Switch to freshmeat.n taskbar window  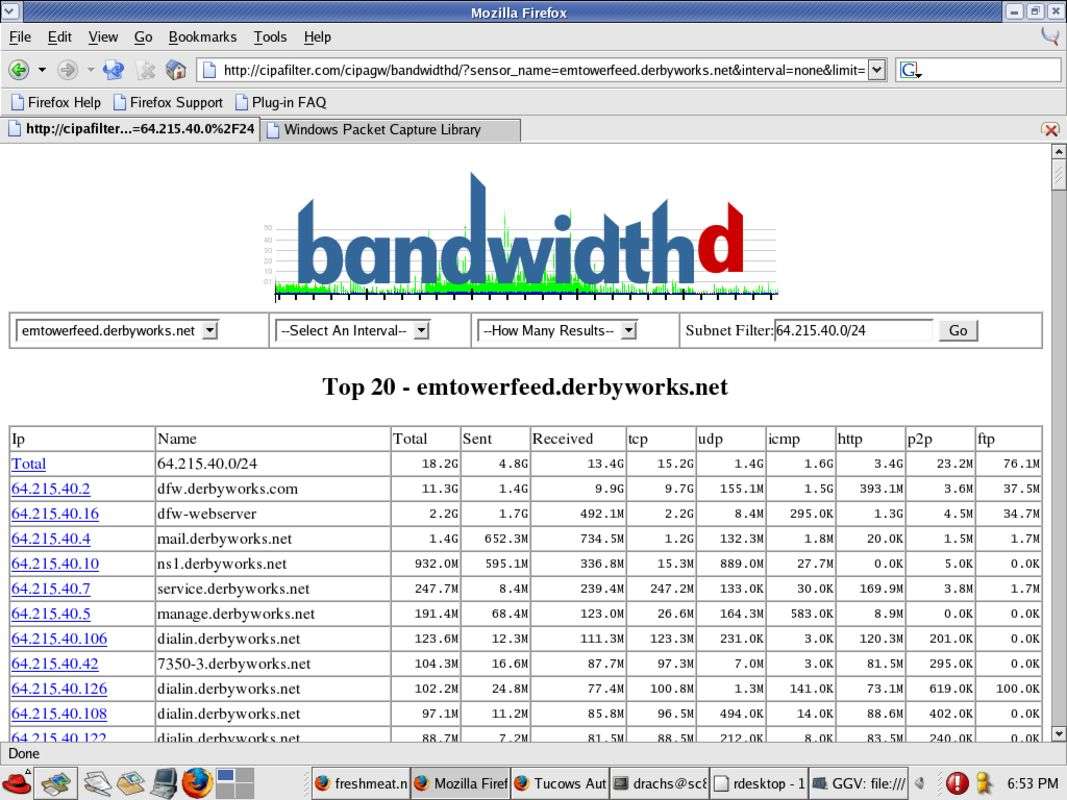point(360,784)
